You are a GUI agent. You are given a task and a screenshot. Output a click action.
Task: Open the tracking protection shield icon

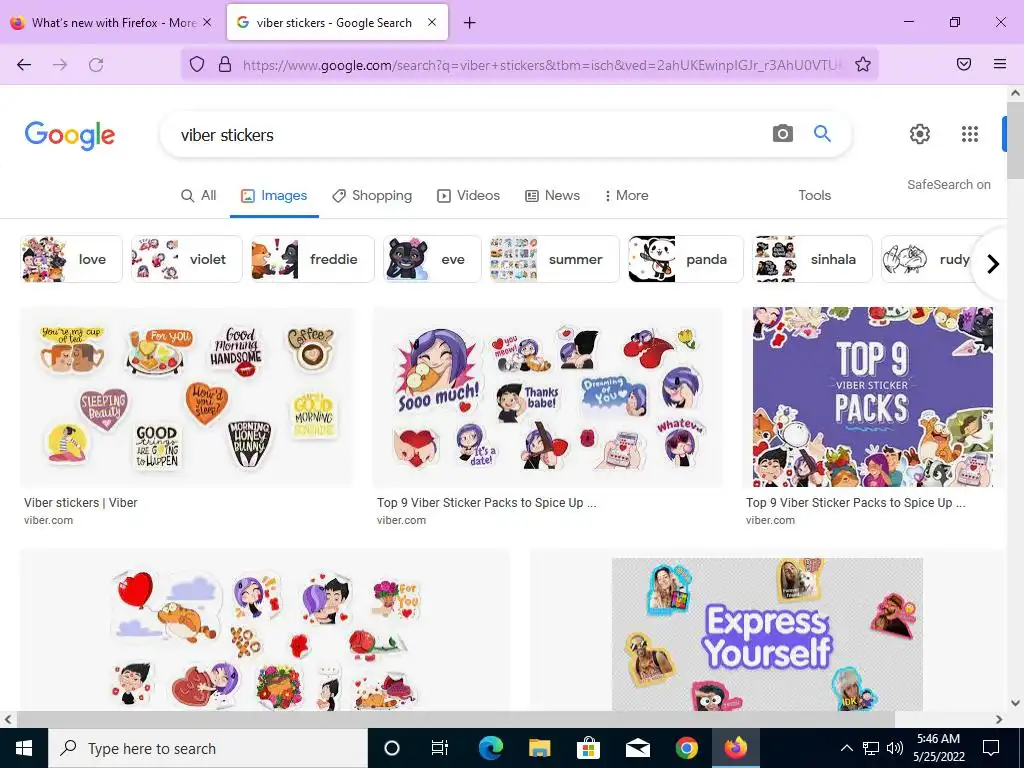pyautogui.click(x=197, y=64)
